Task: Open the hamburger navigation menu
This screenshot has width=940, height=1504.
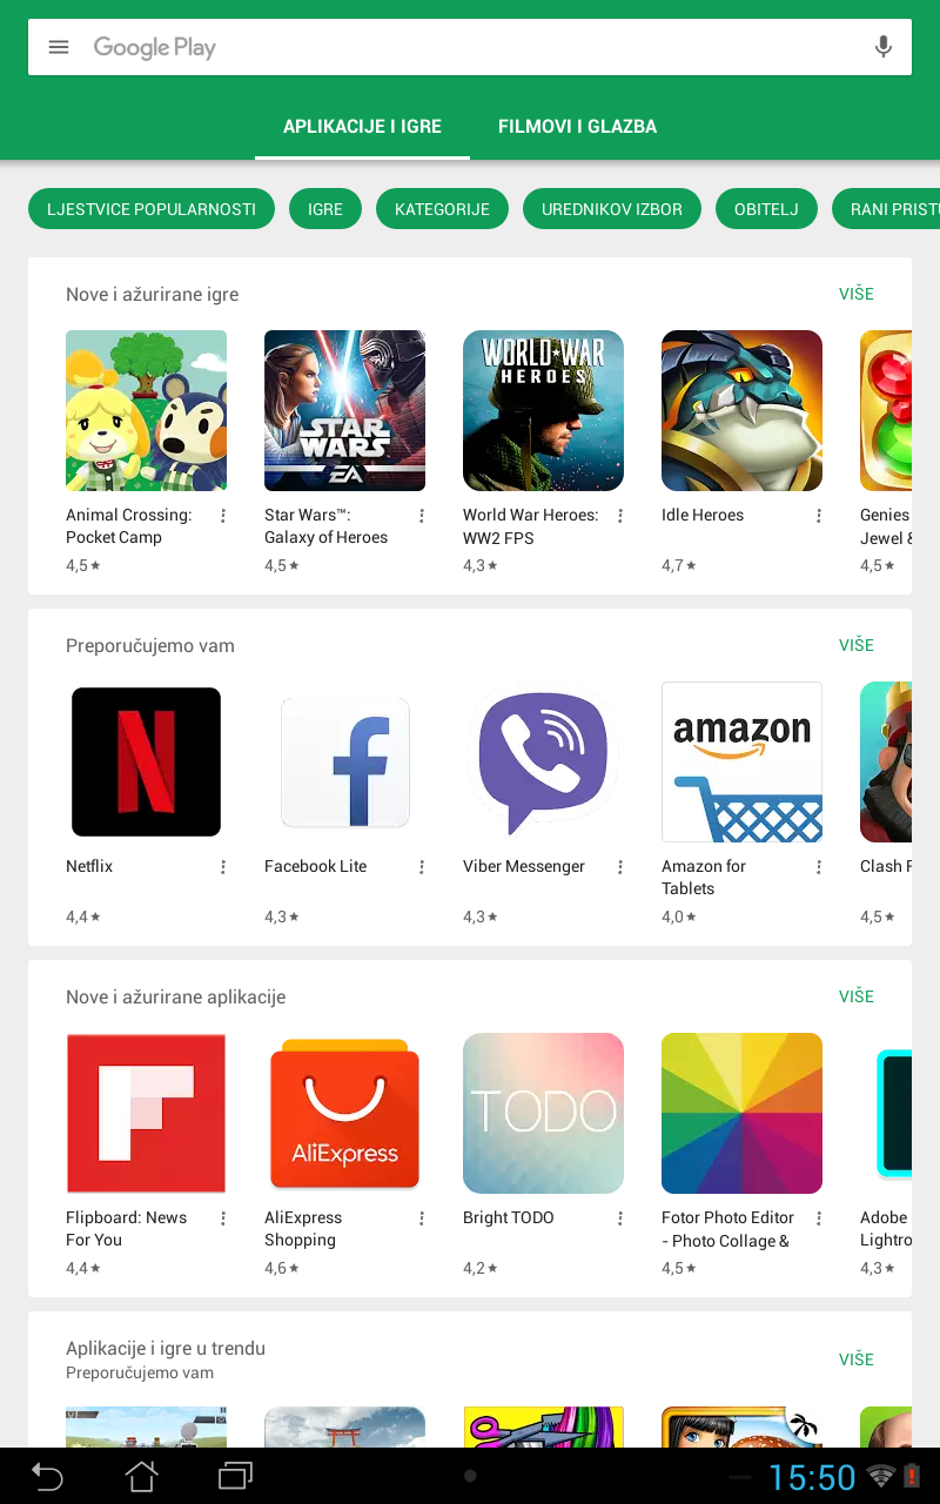Action: point(59,47)
